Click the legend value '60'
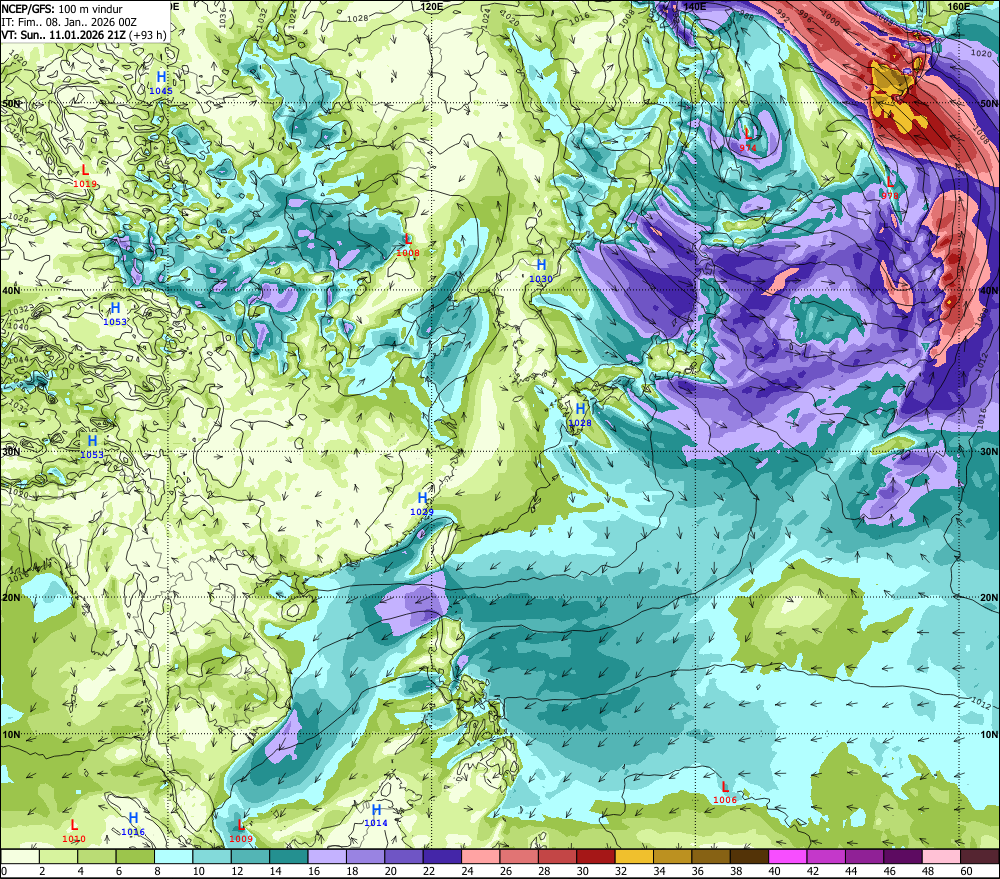Image resolution: width=1000 pixels, height=879 pixels. click(967, 871)
